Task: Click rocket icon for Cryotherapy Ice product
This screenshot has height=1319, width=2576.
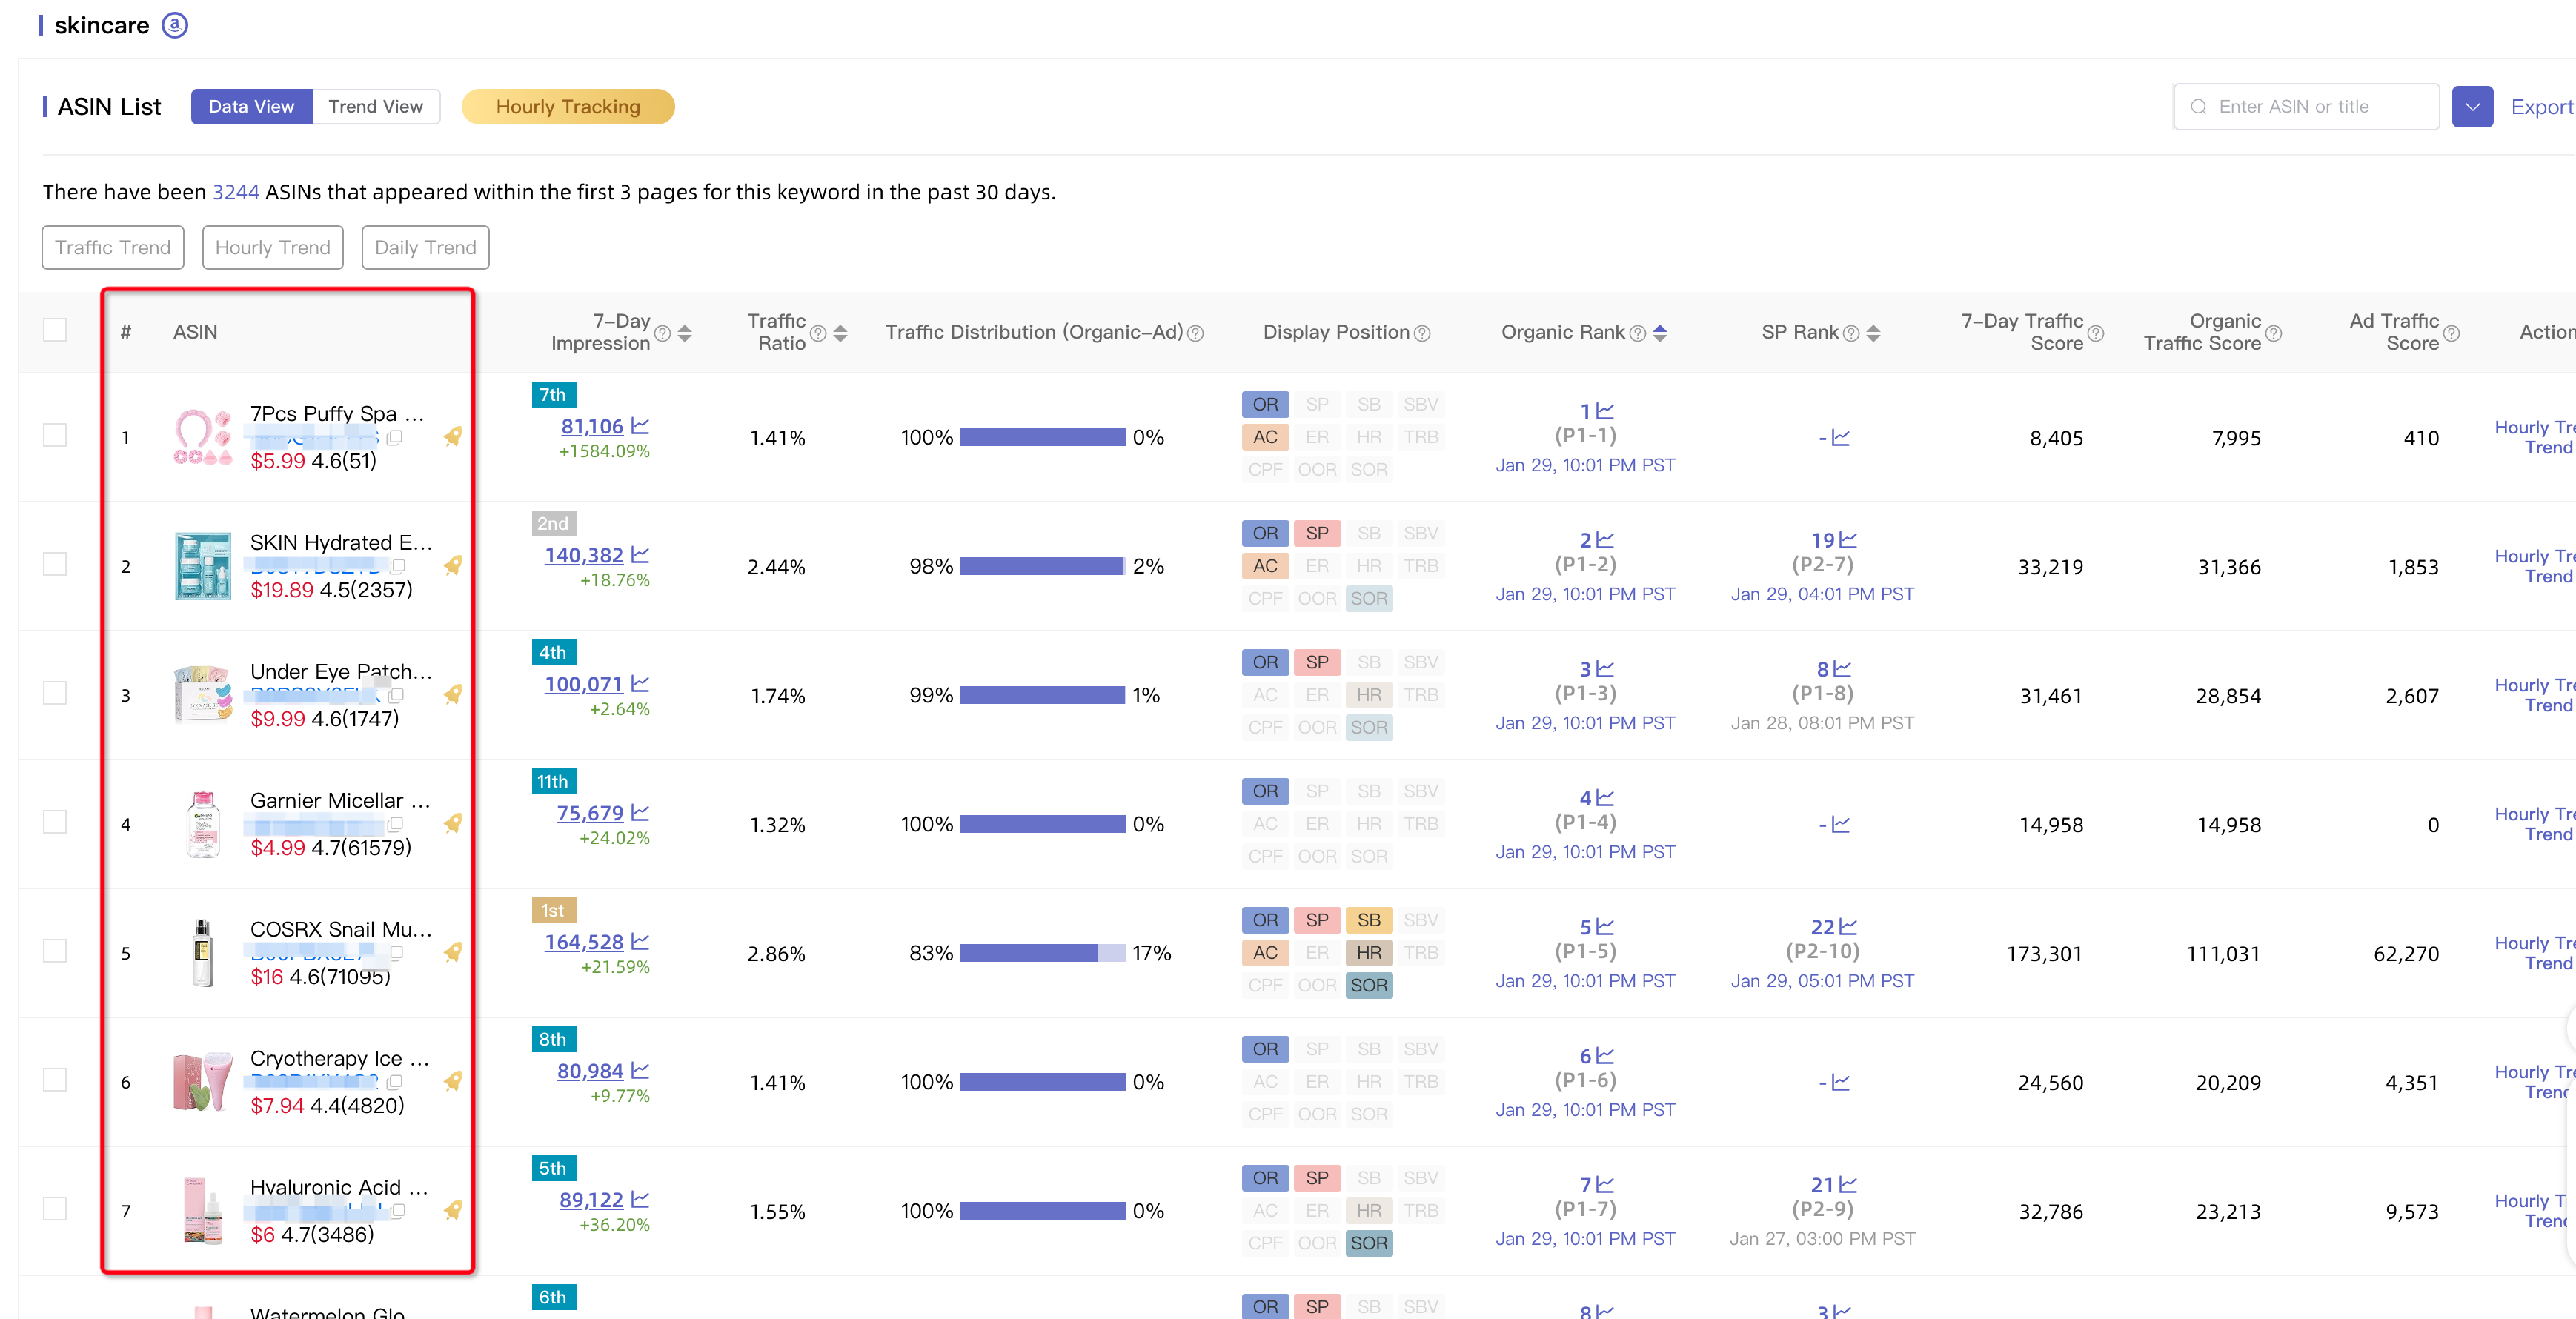Action: 453,1082
